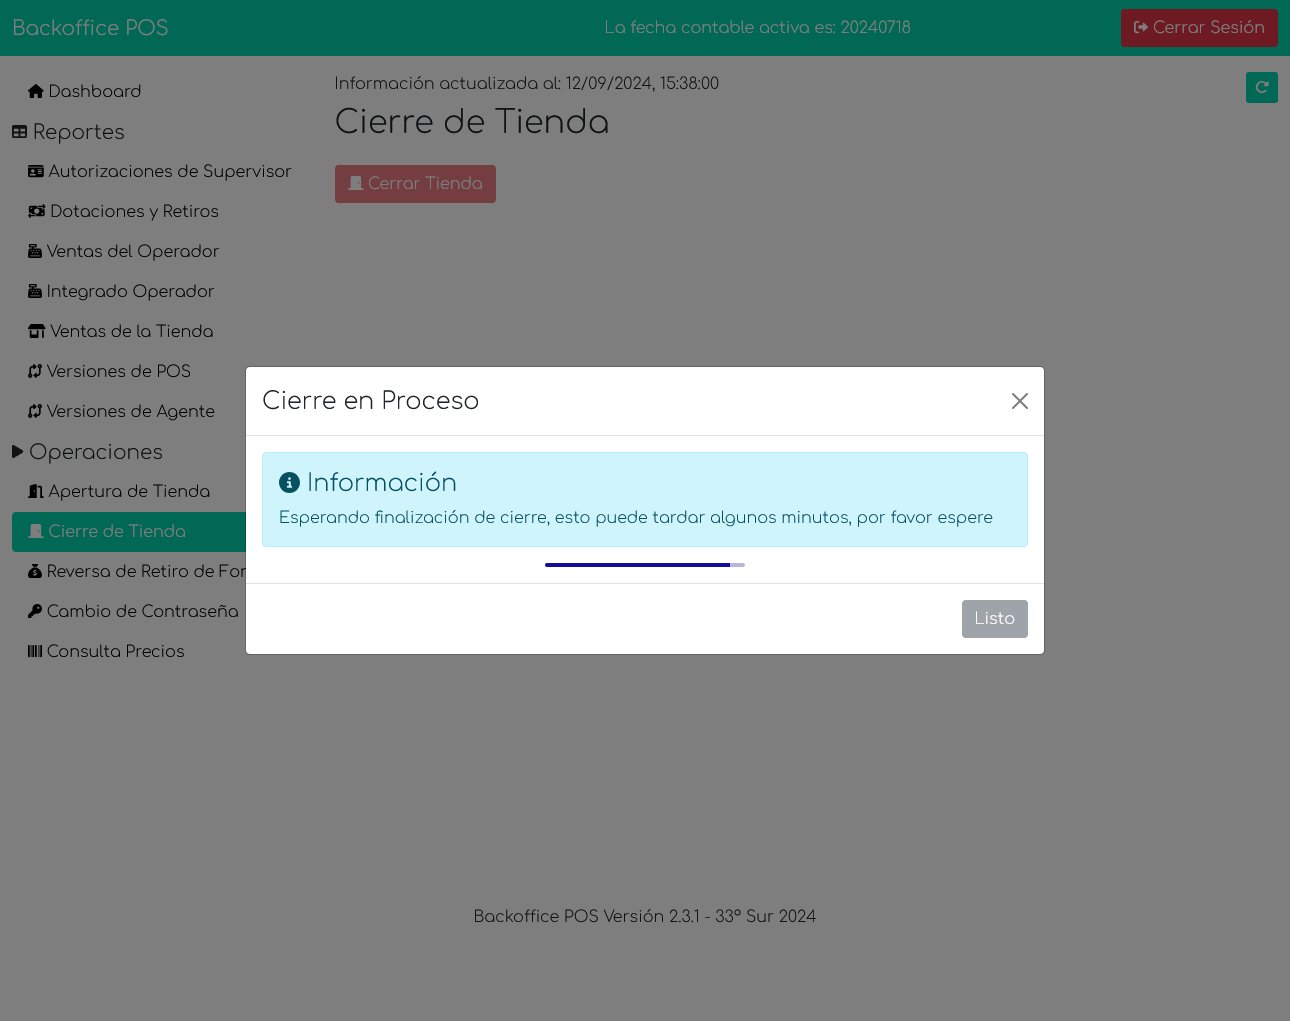Screen dimensions: 1290x1021
Task: Click the Ventas del Operador register icon
Action: pos(35,251)
